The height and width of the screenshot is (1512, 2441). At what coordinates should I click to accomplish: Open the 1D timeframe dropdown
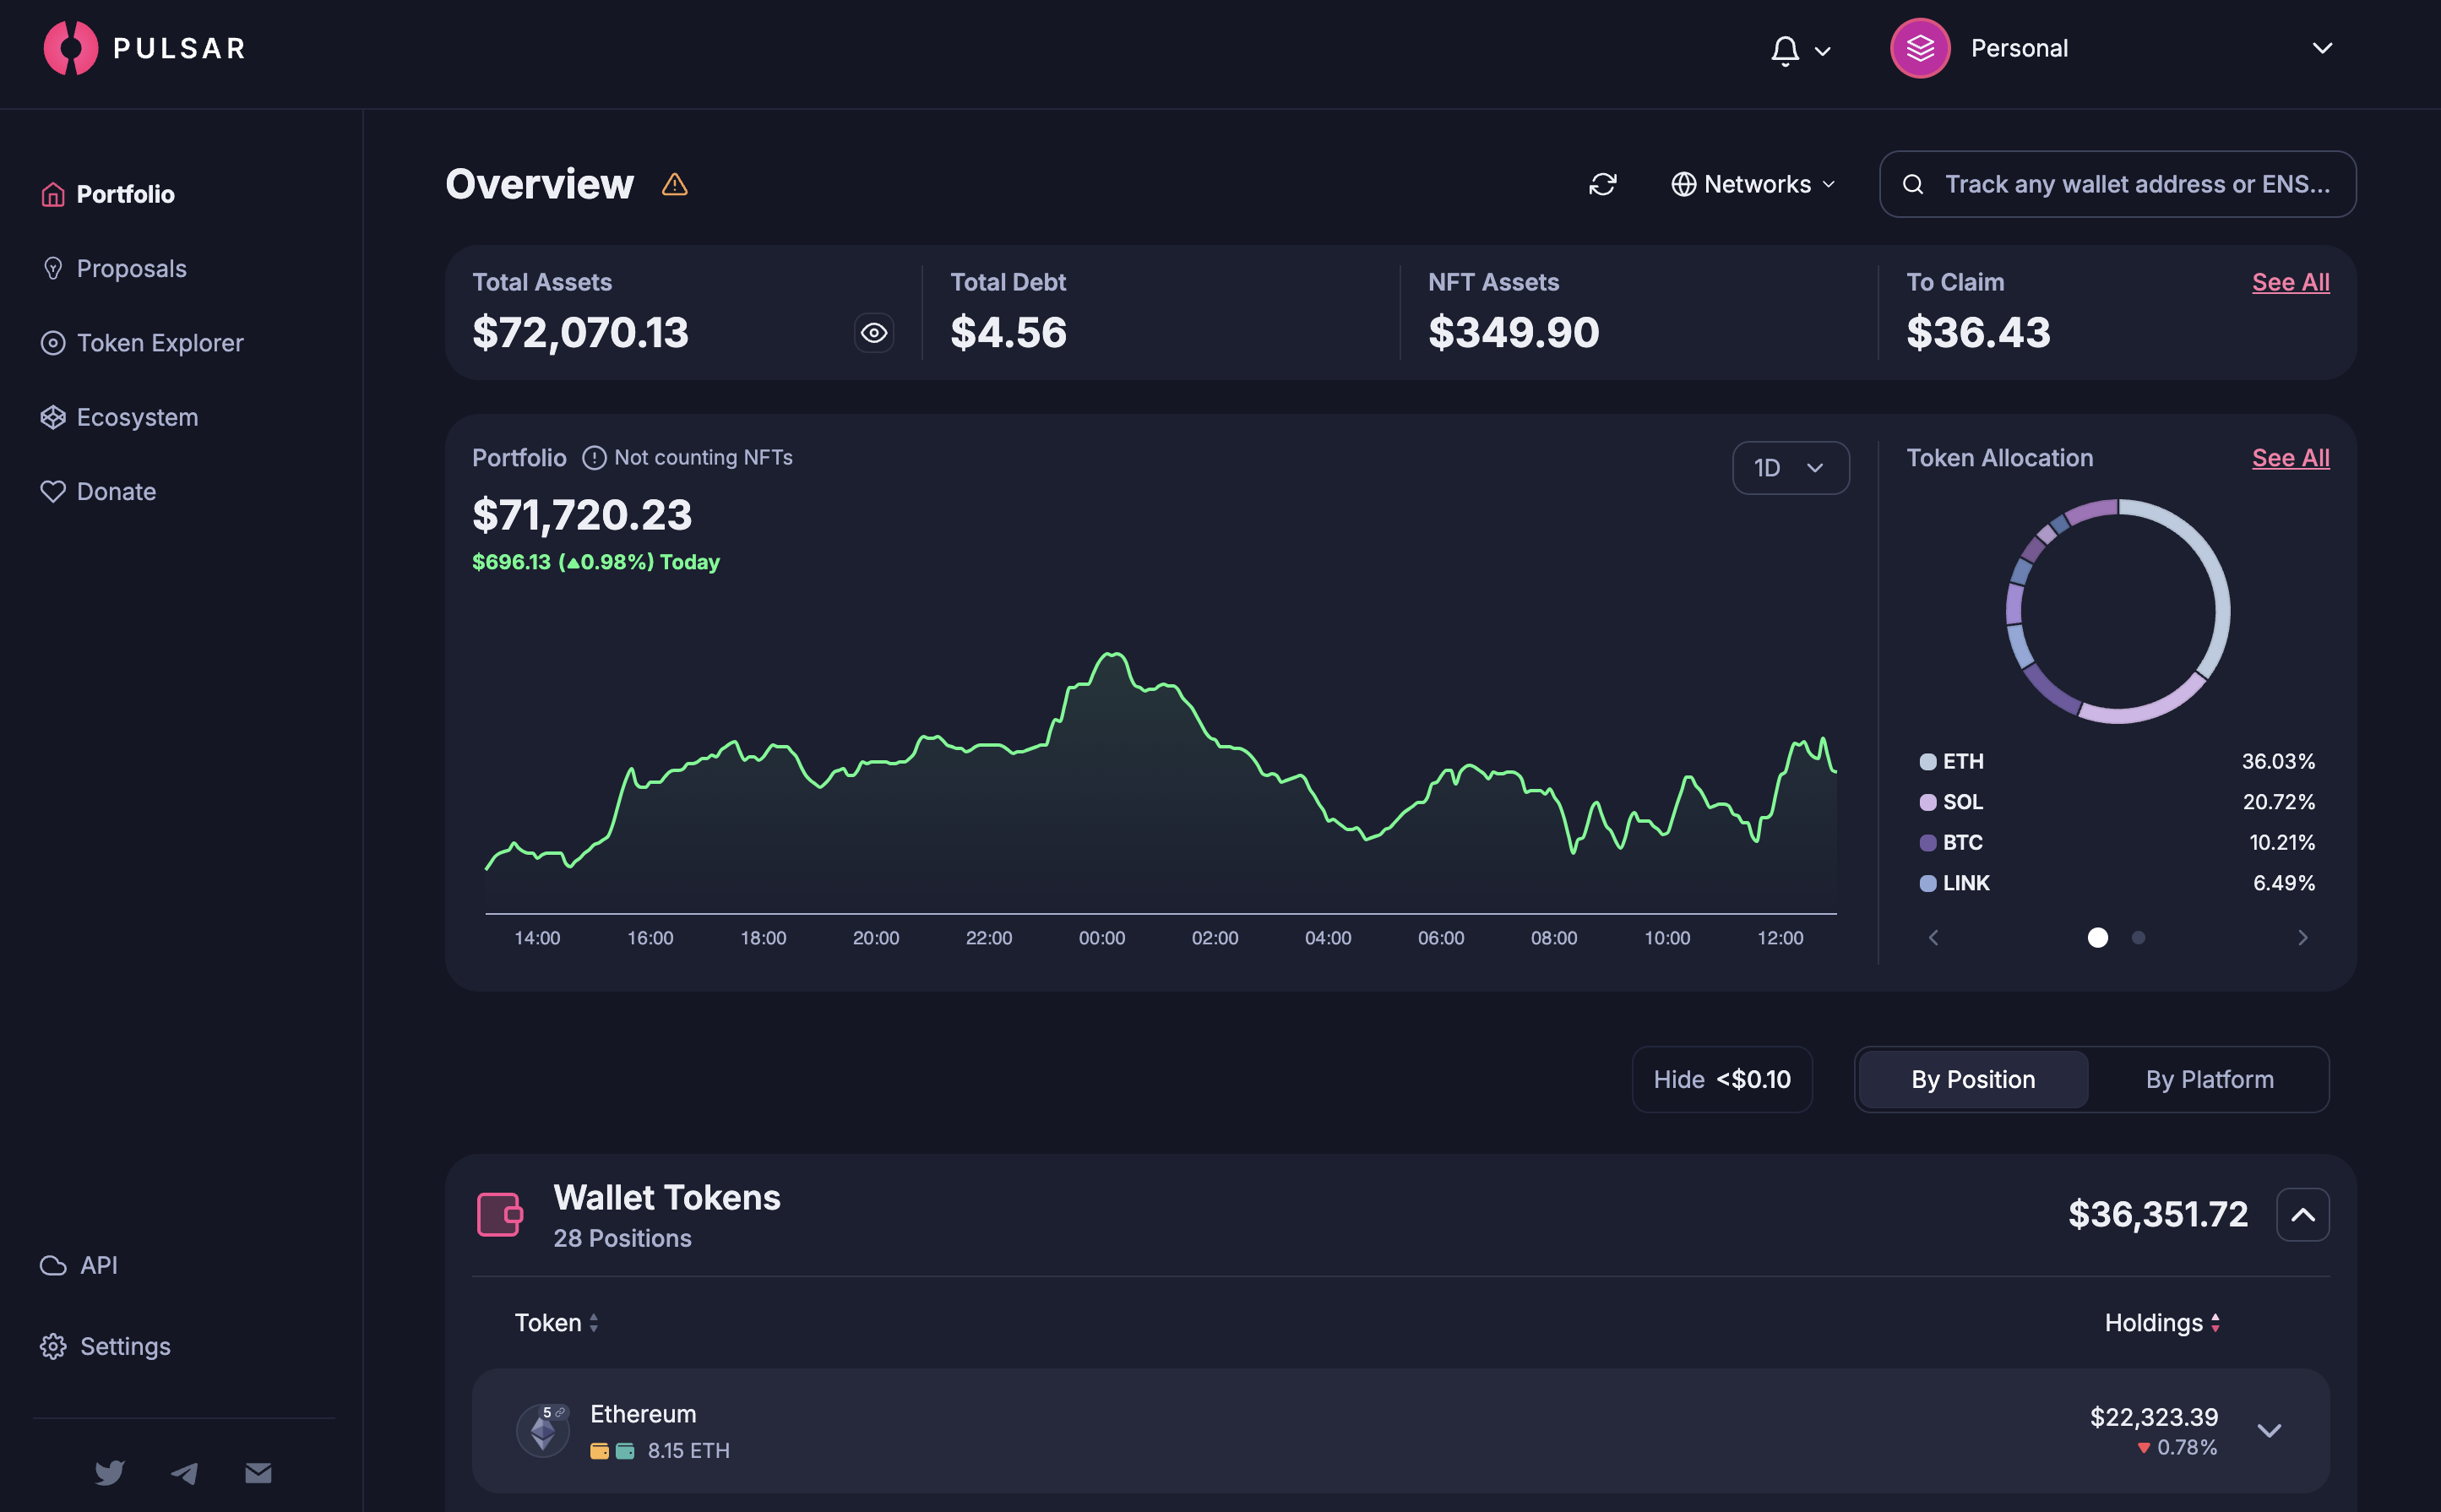coord(1789,468)
